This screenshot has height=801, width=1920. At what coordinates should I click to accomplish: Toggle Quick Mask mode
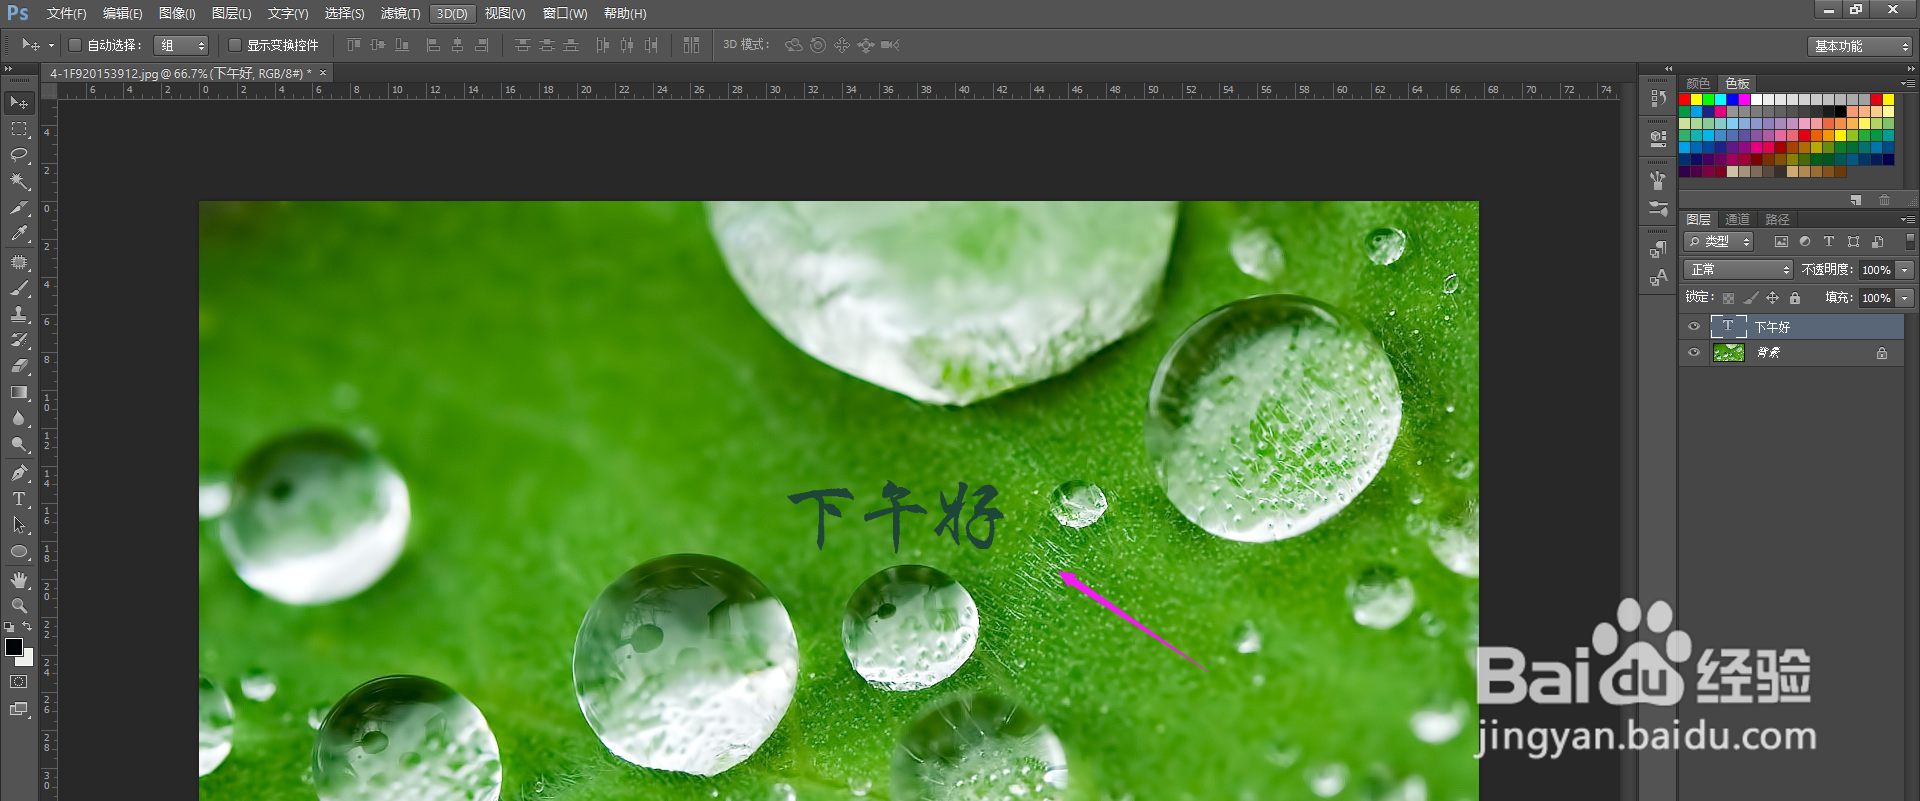coord(19,682)
